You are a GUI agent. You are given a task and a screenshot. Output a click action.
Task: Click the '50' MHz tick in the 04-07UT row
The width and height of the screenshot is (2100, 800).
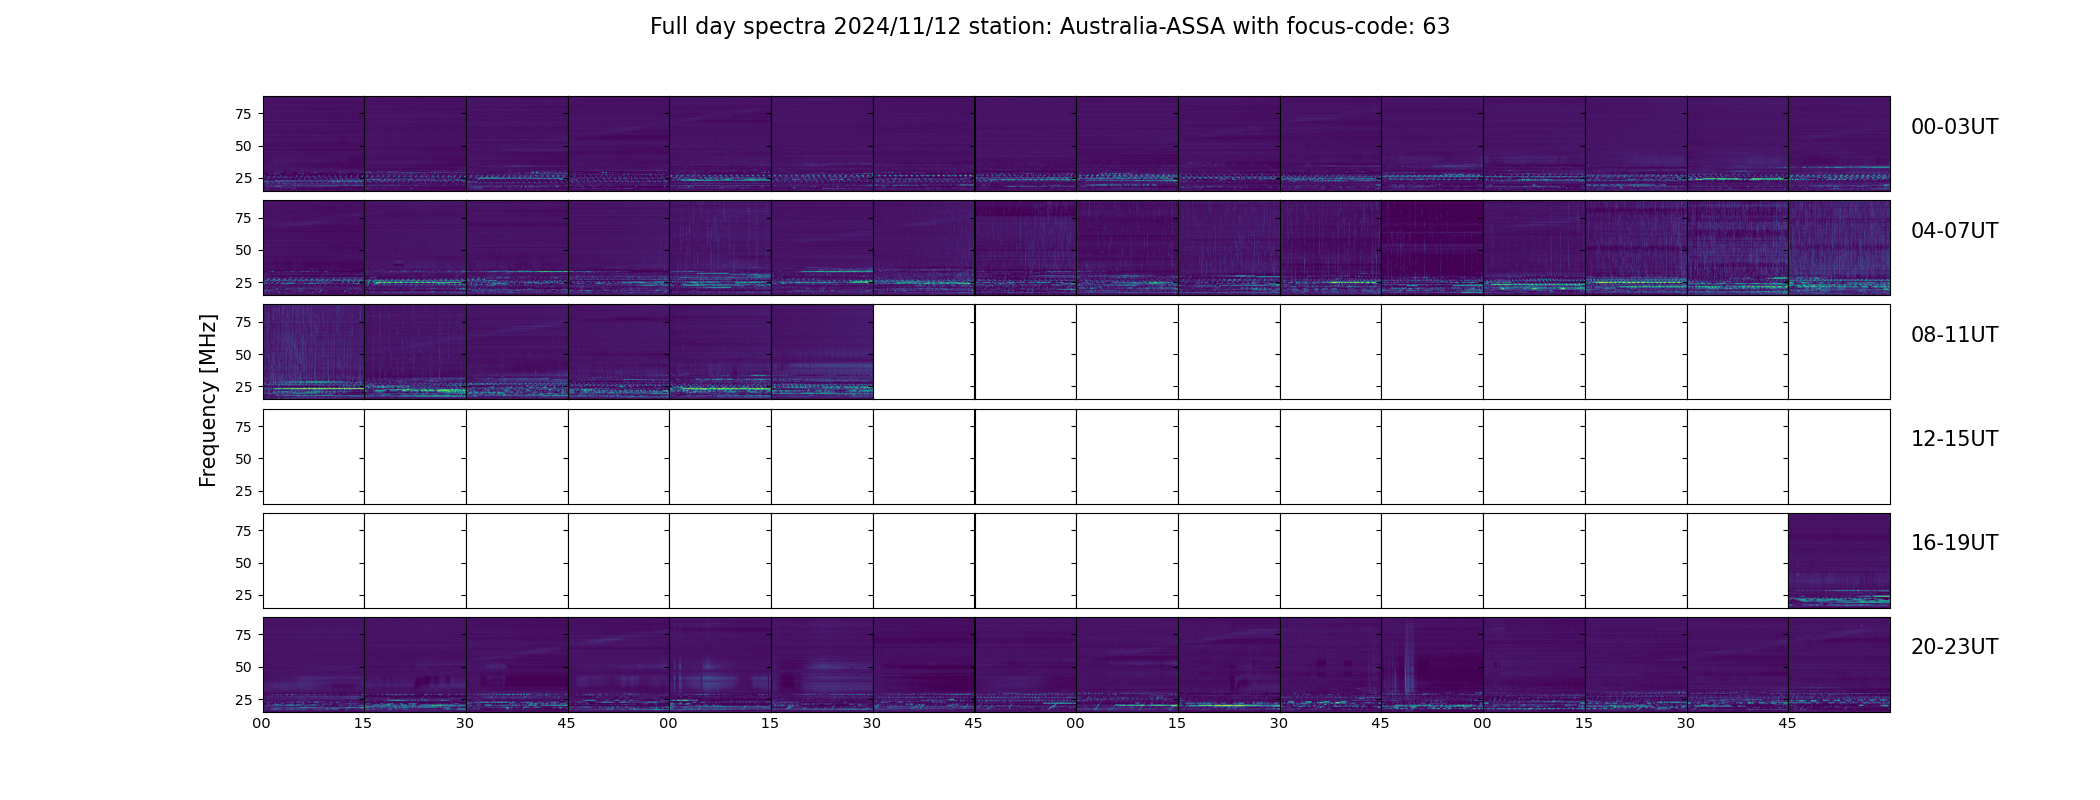(x=243, y=250)
